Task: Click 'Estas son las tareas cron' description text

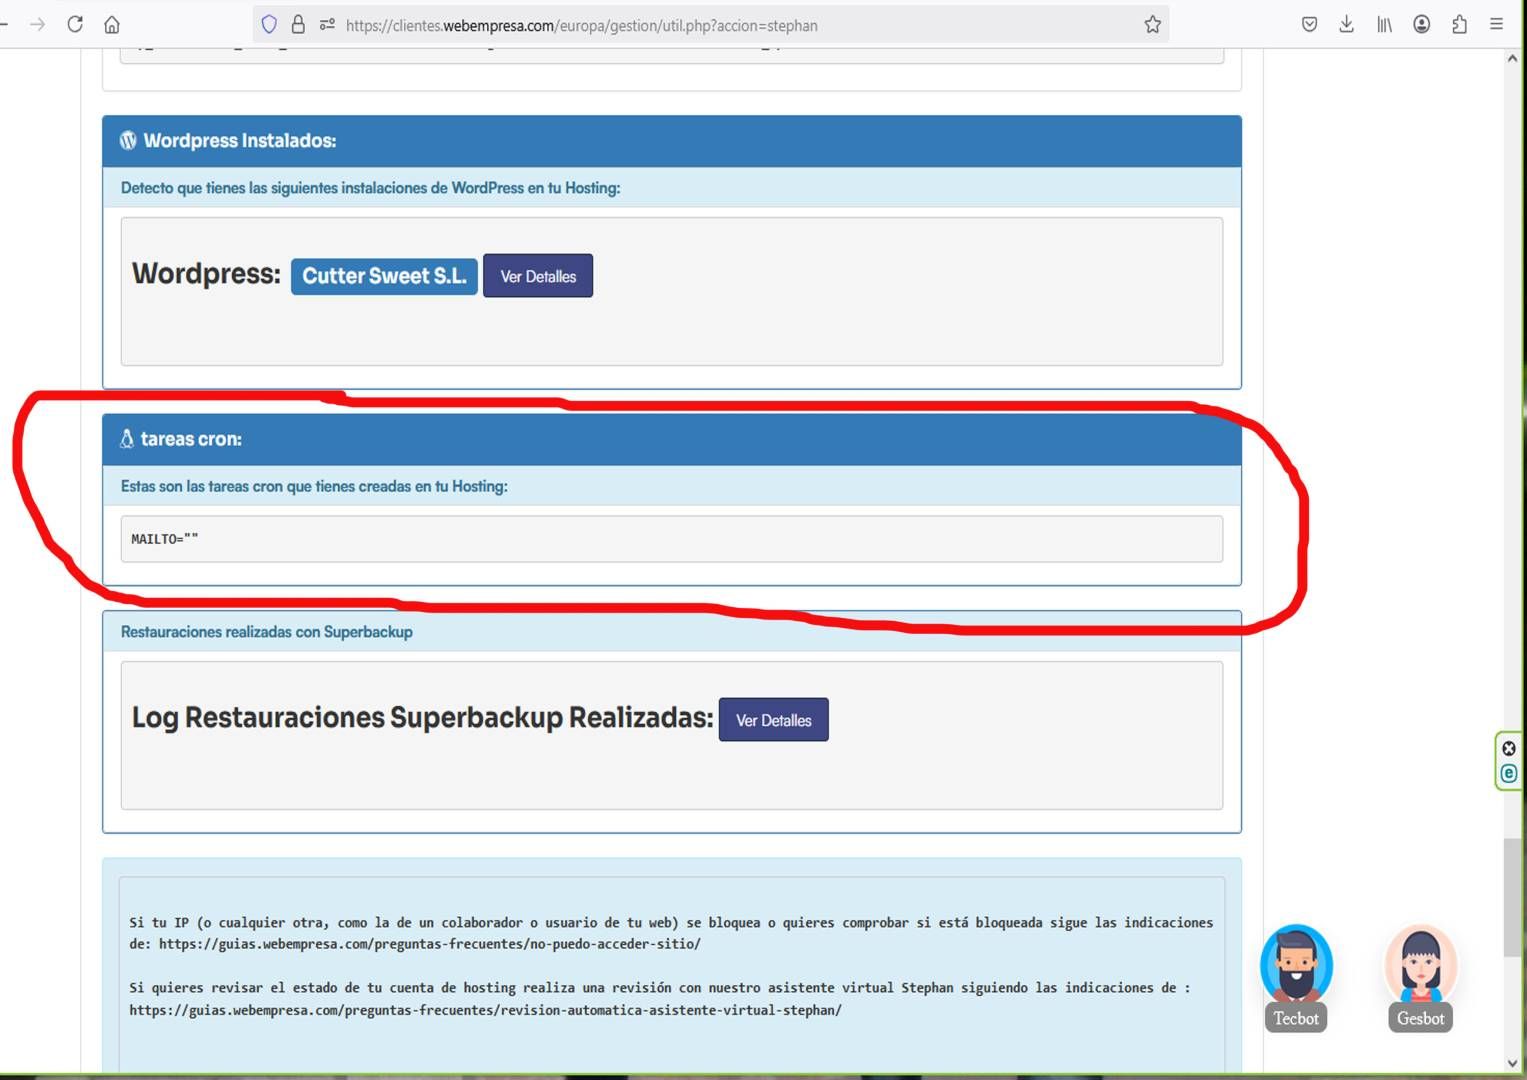Action: (x=314, y=486)
